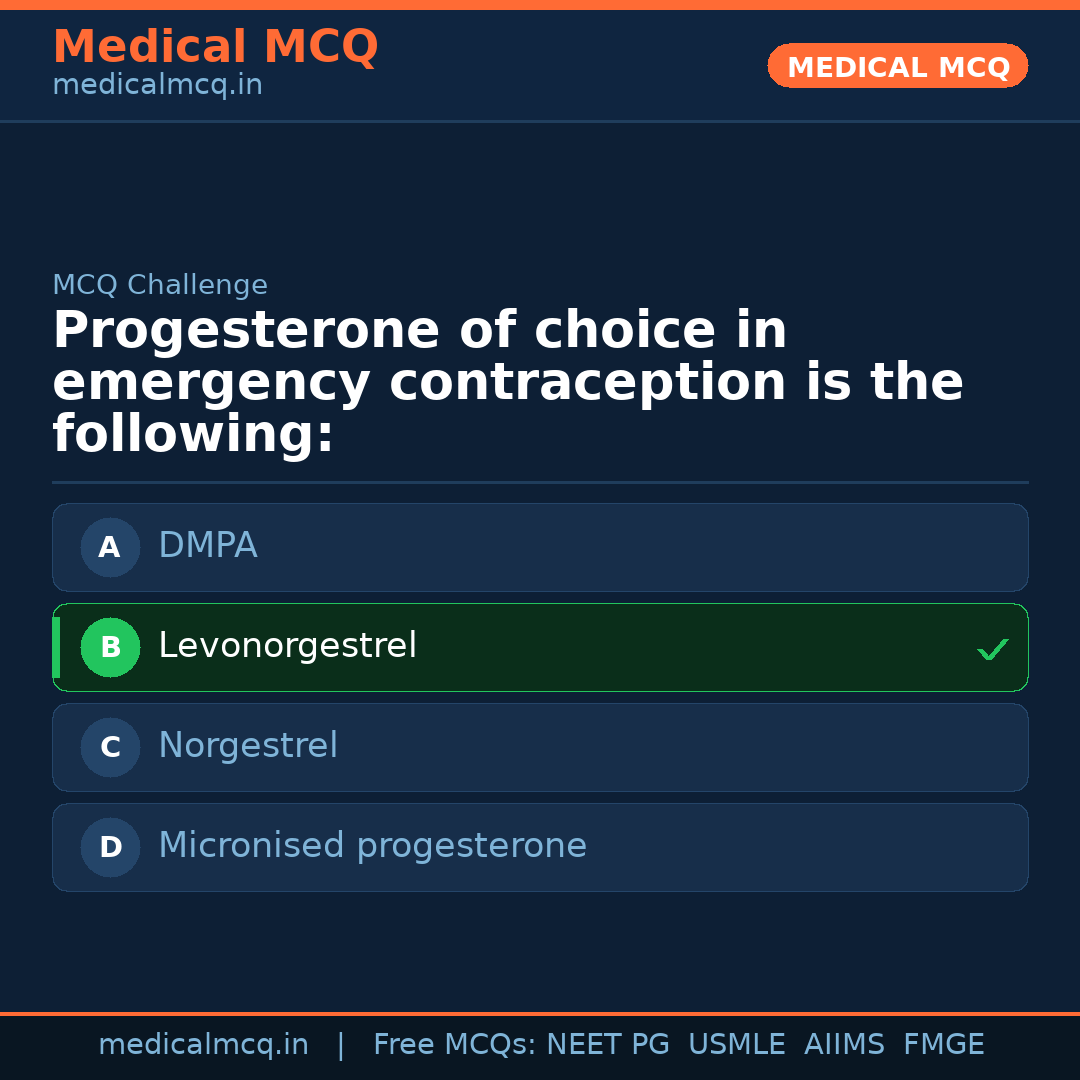
Task: Open medicalmcq.in link in the header
Action: click(x=157, y=86)
